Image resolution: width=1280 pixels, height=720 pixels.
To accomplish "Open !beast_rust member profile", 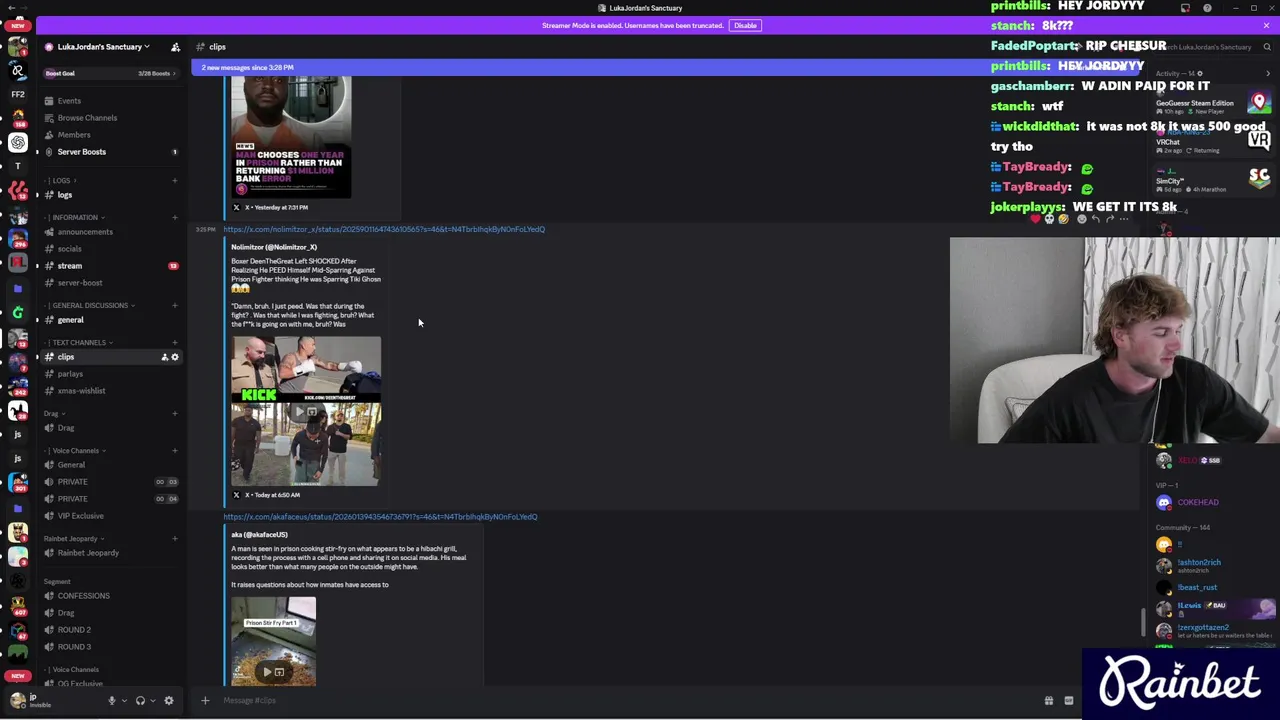I will 1198,588.
